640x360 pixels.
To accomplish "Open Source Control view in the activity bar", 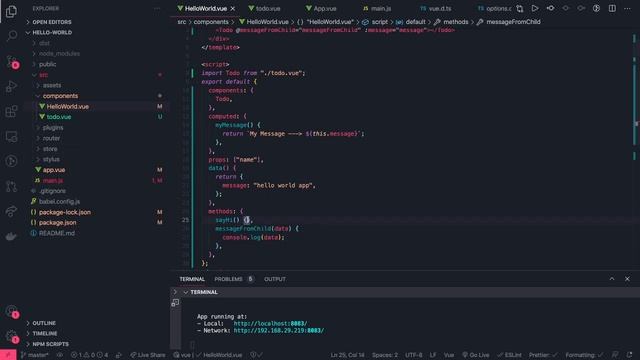I will 11,62.
